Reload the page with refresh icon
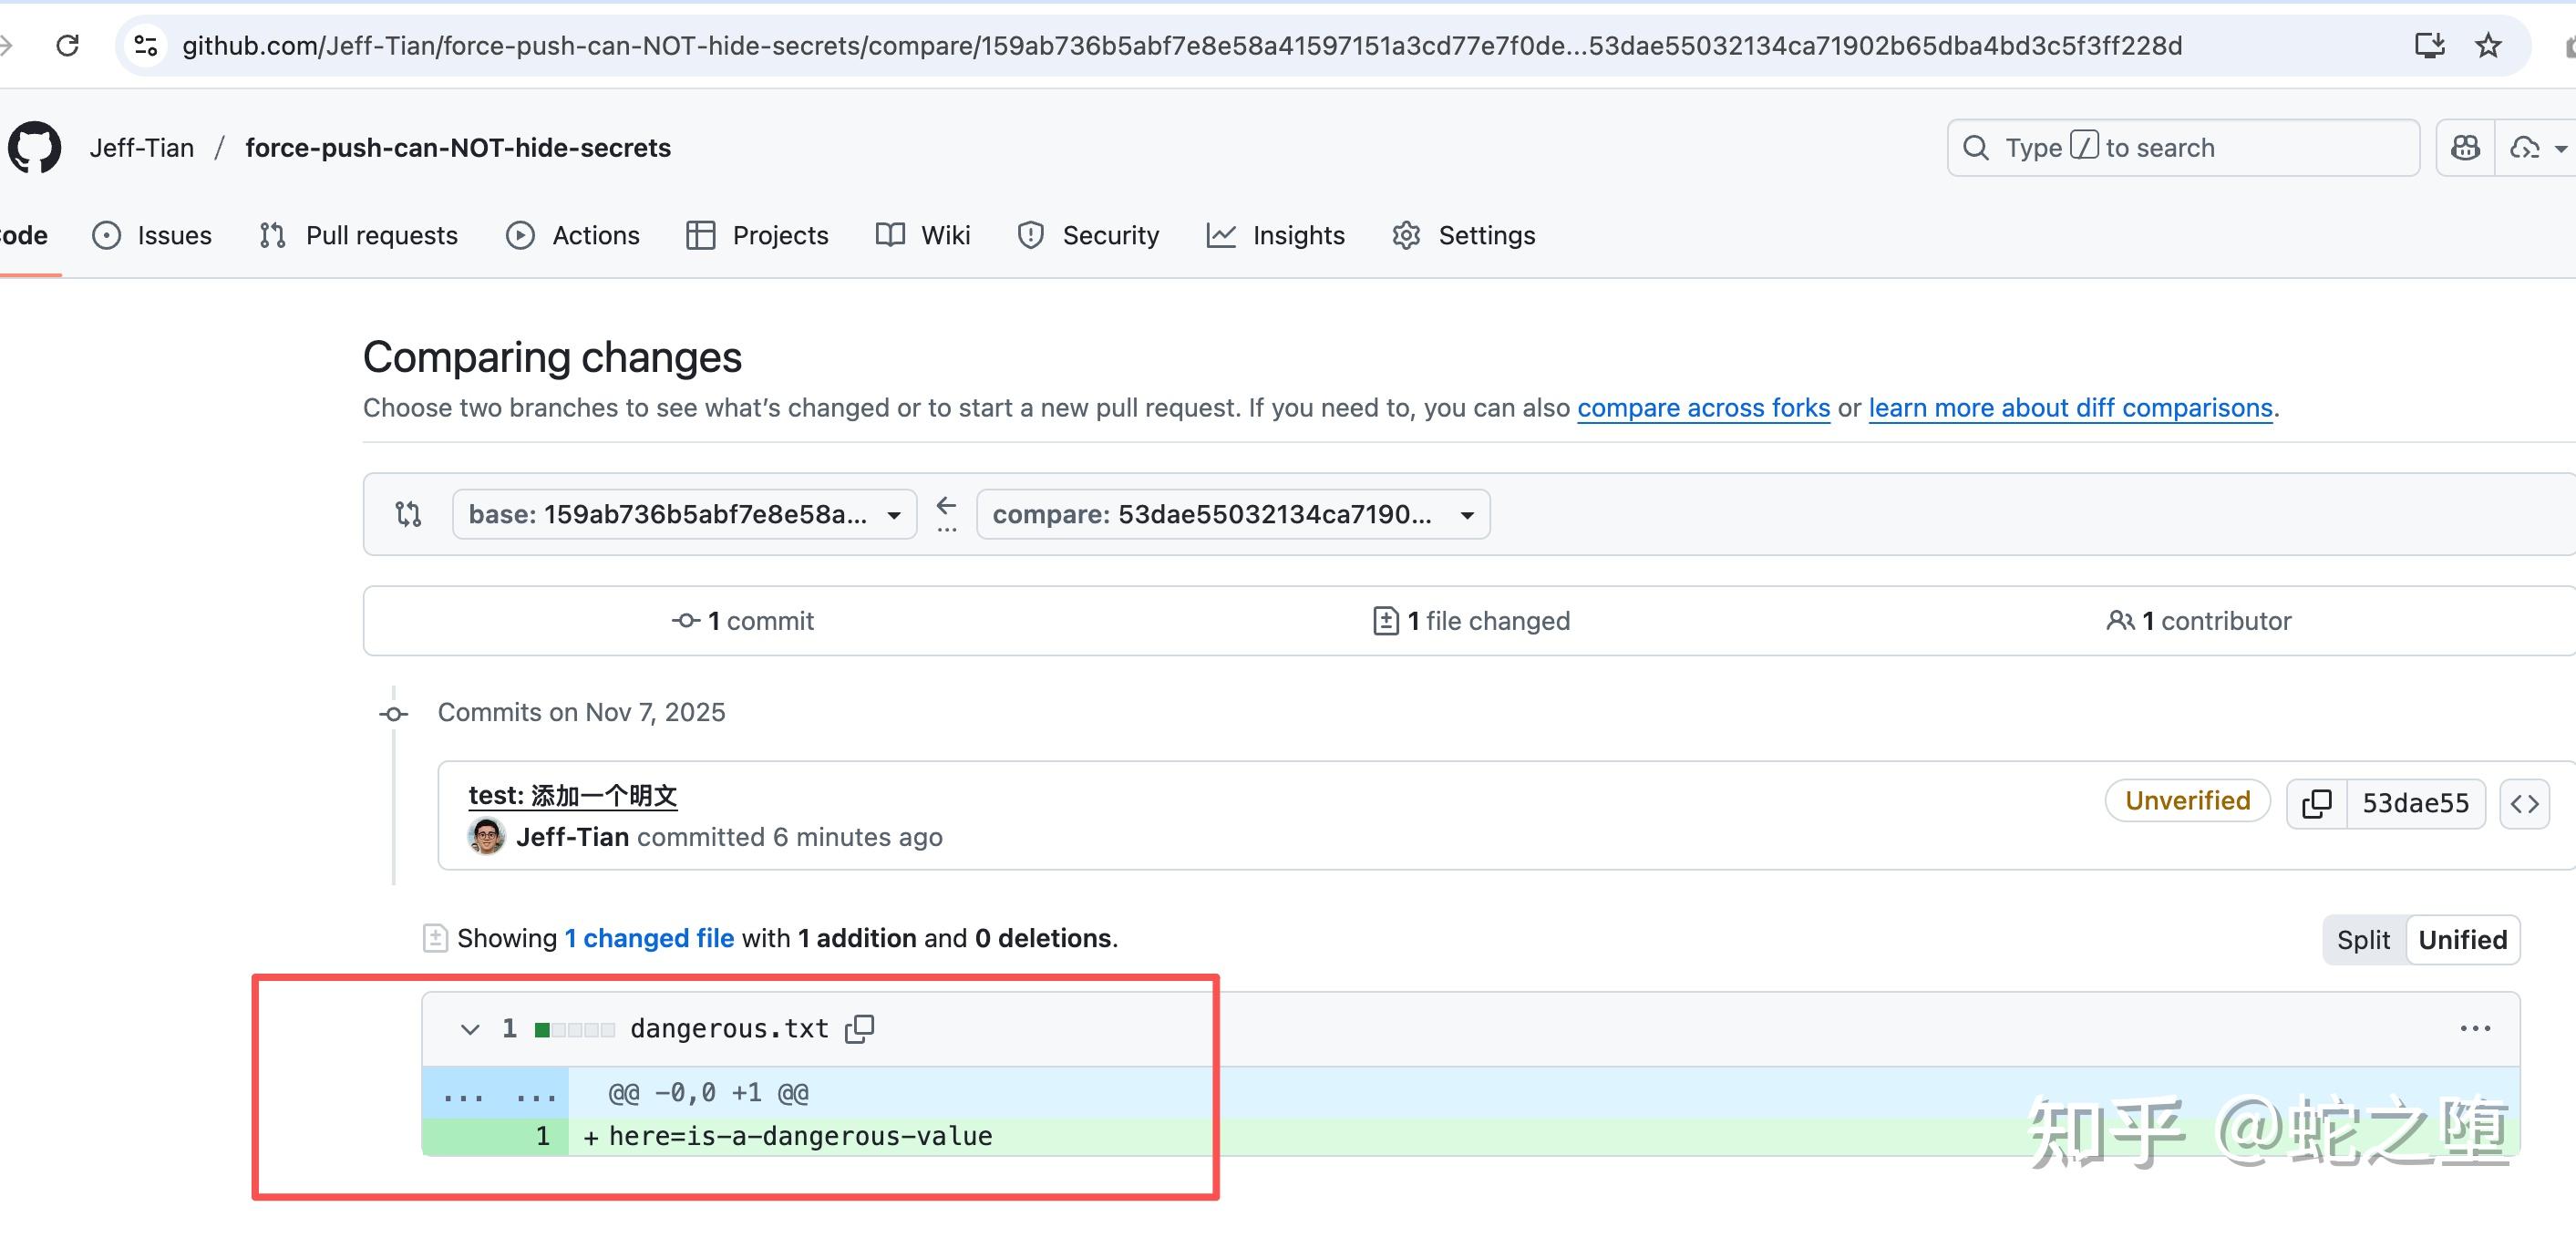This screenshot has width=2576, height=1238. (68, 45)
